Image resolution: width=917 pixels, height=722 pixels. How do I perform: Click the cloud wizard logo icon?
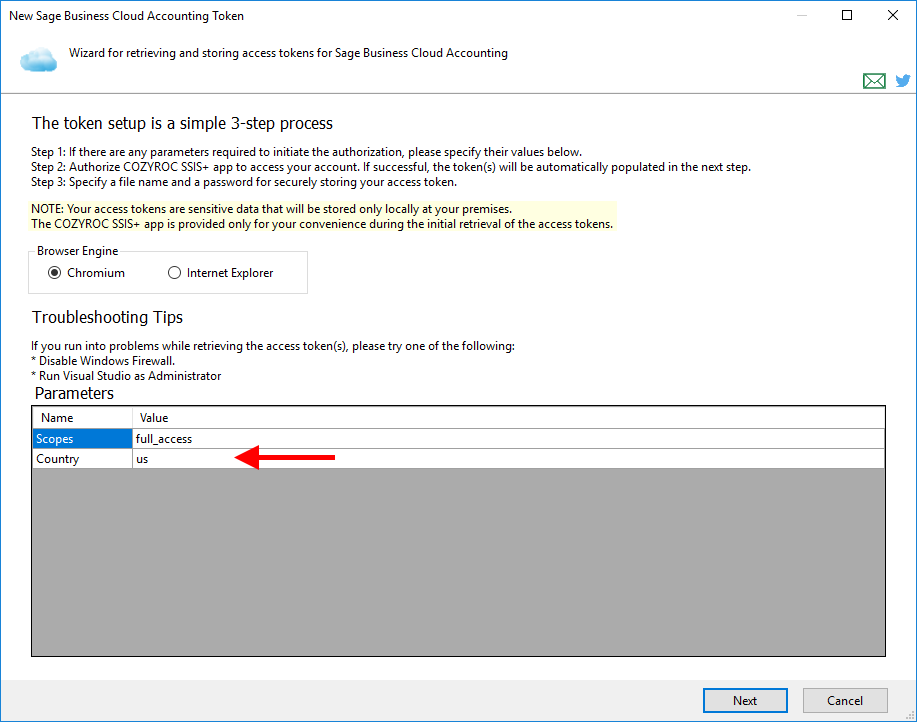click(39, 60)
